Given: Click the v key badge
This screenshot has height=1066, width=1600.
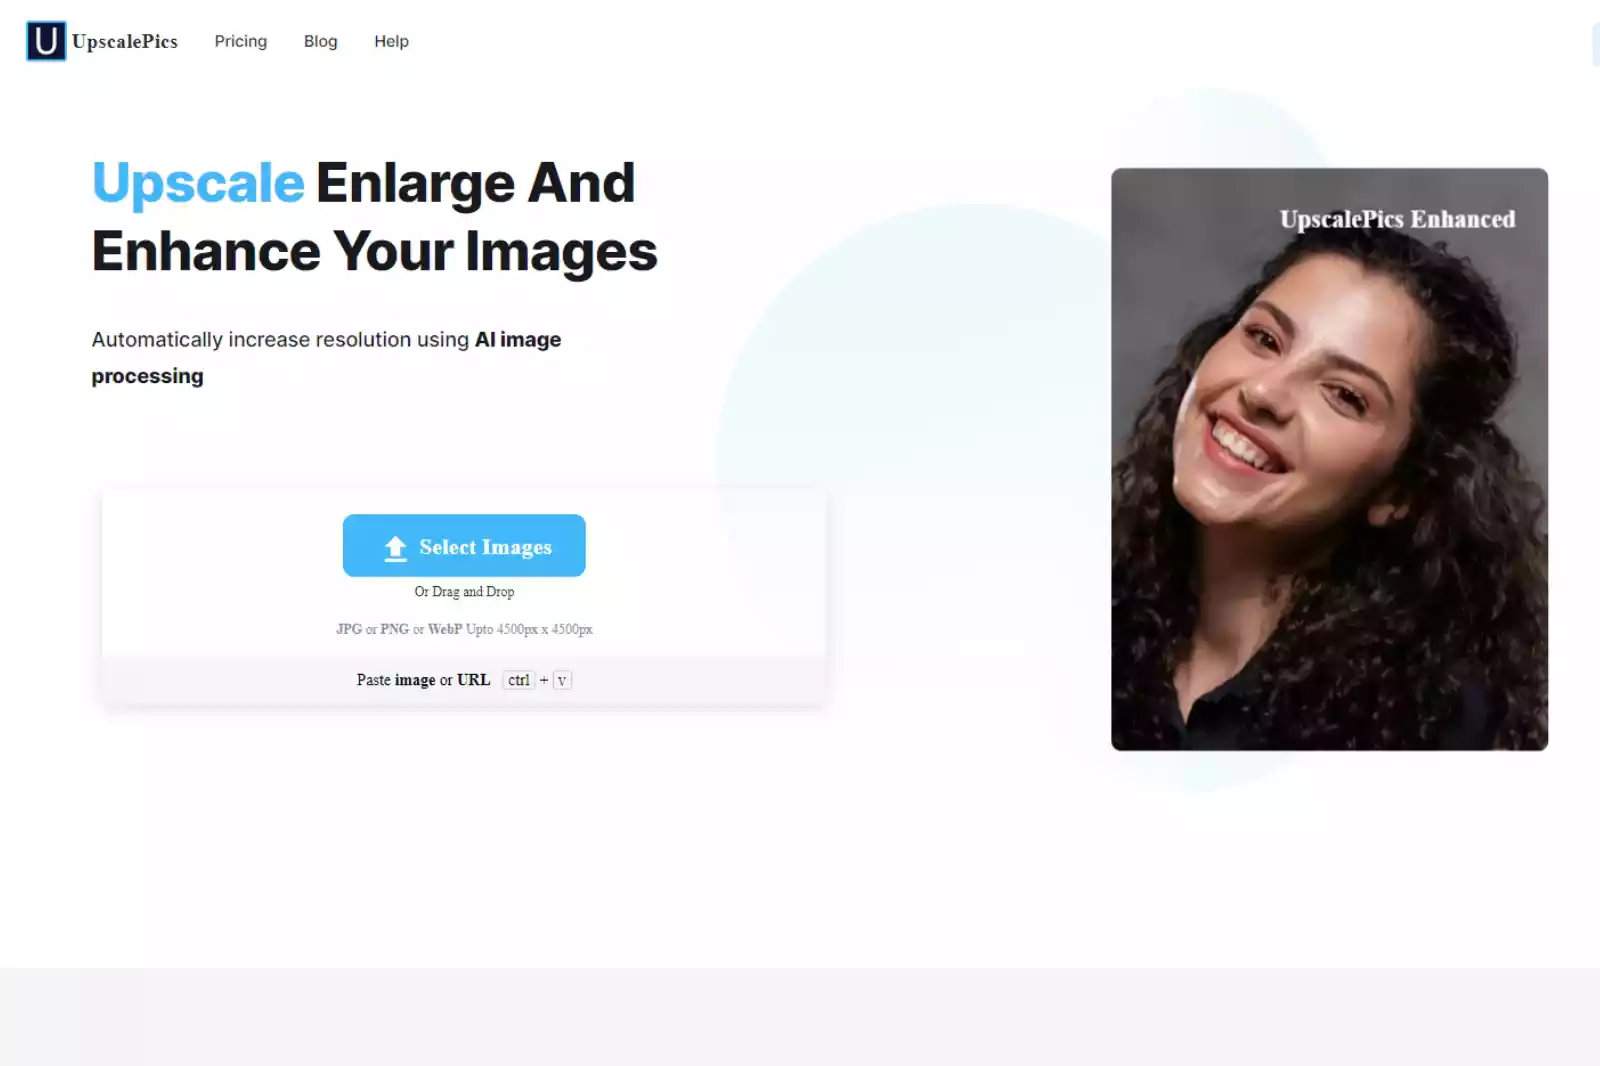Looking at the screenshot, I should click(x=562, y=681).
